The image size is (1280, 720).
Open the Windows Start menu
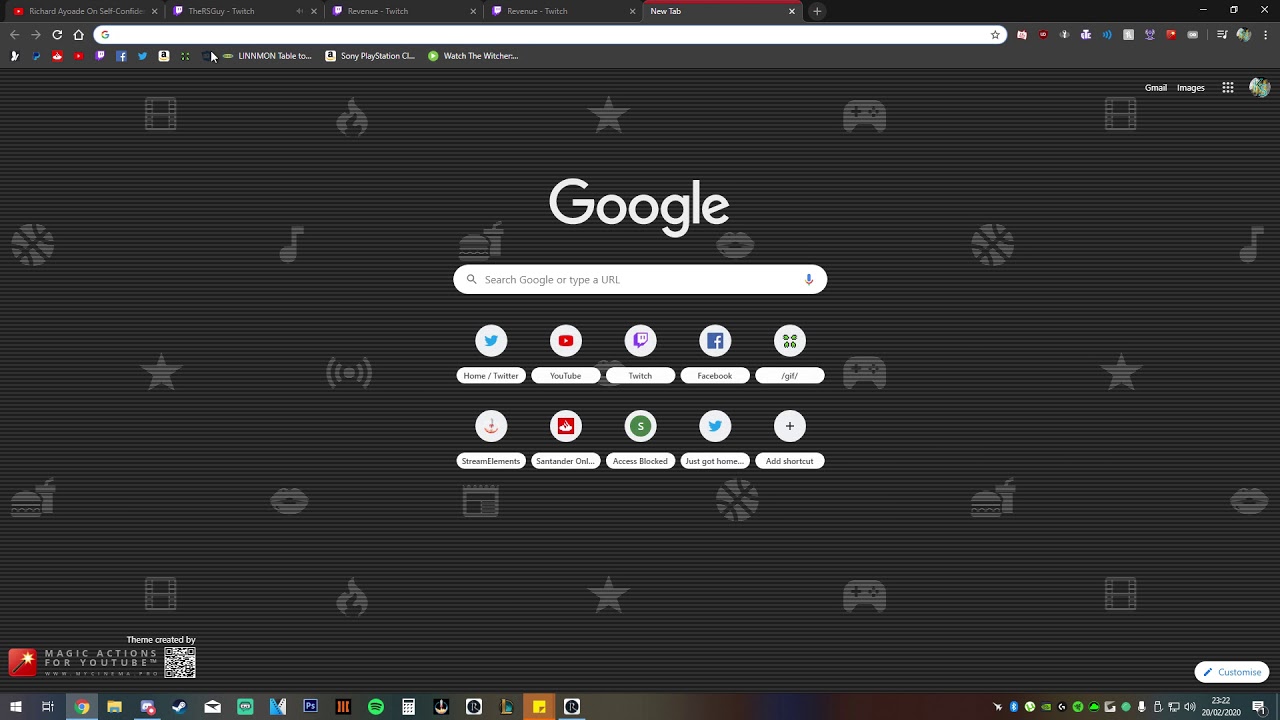tap(15, 707)
